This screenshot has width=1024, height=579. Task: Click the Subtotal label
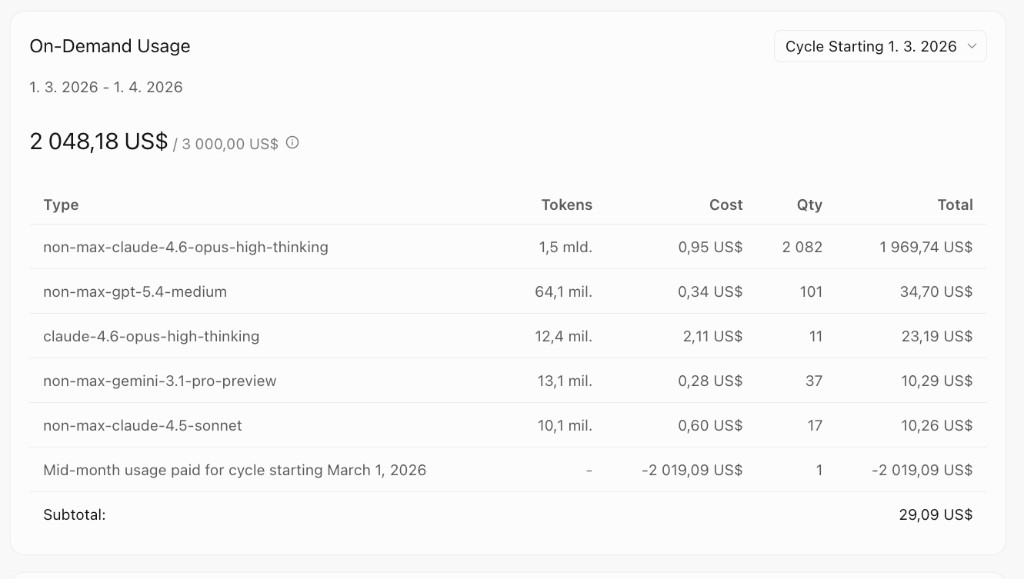point(74,514)
